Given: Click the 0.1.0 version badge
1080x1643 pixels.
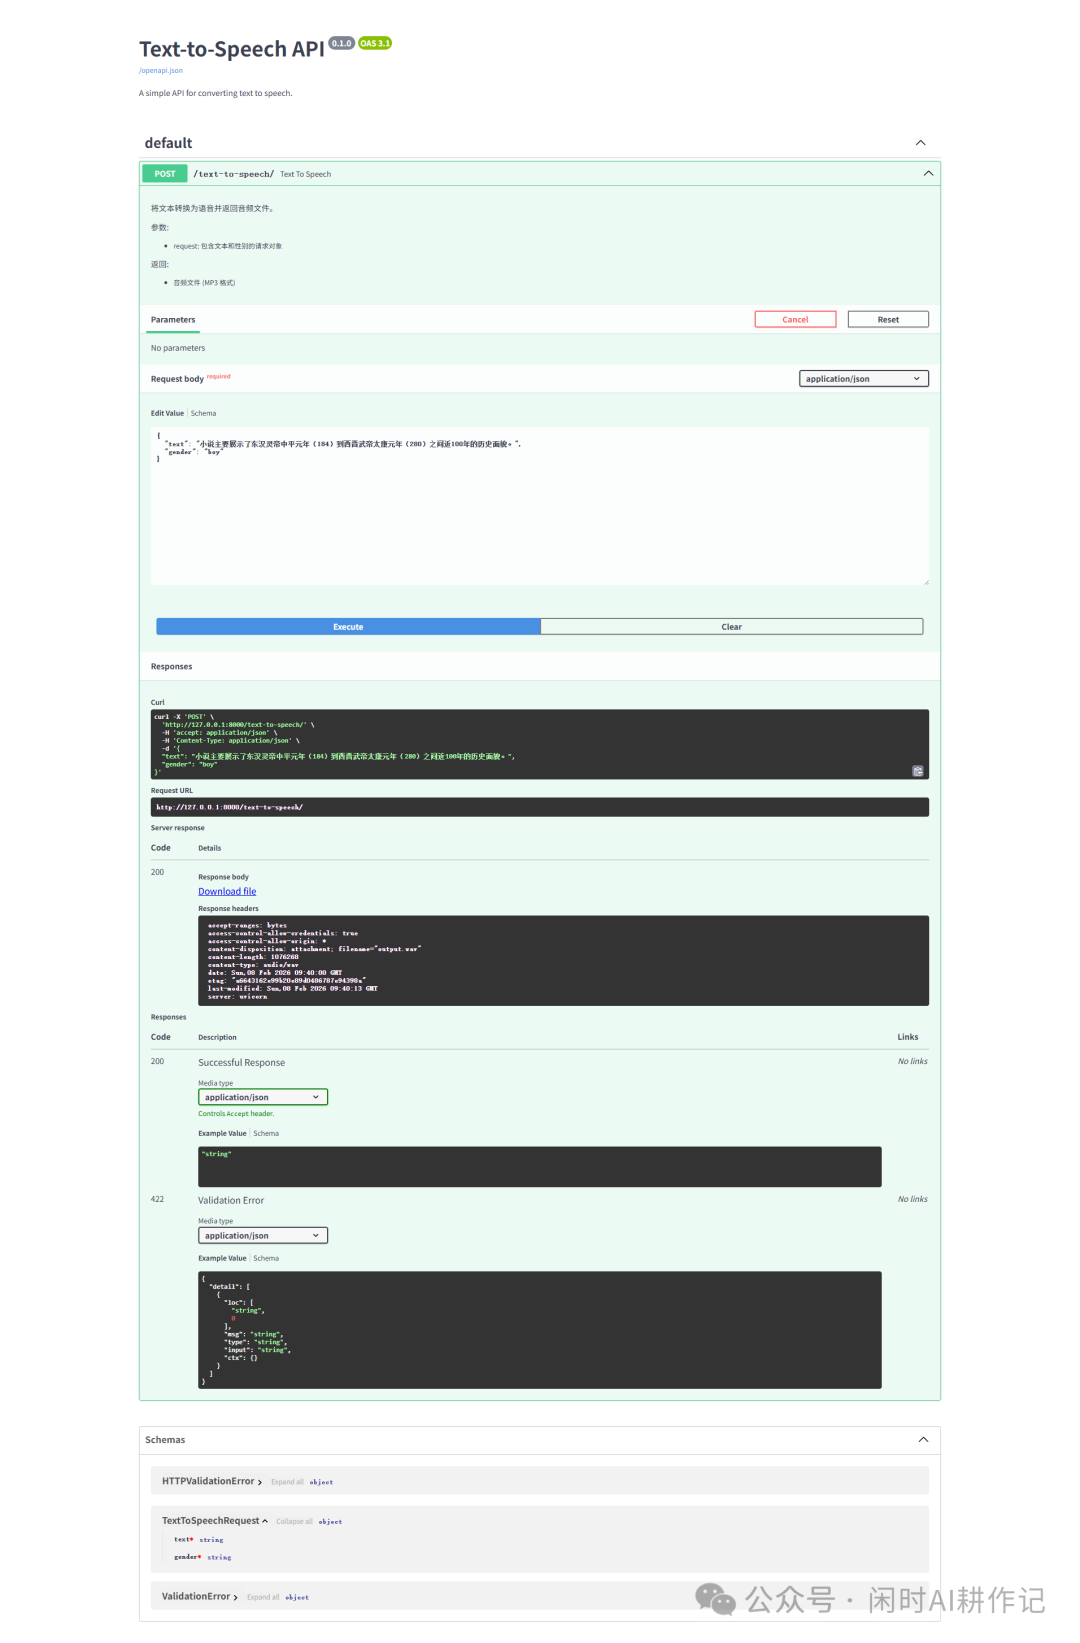Looking at the screenshot, I should coord(342,43).
